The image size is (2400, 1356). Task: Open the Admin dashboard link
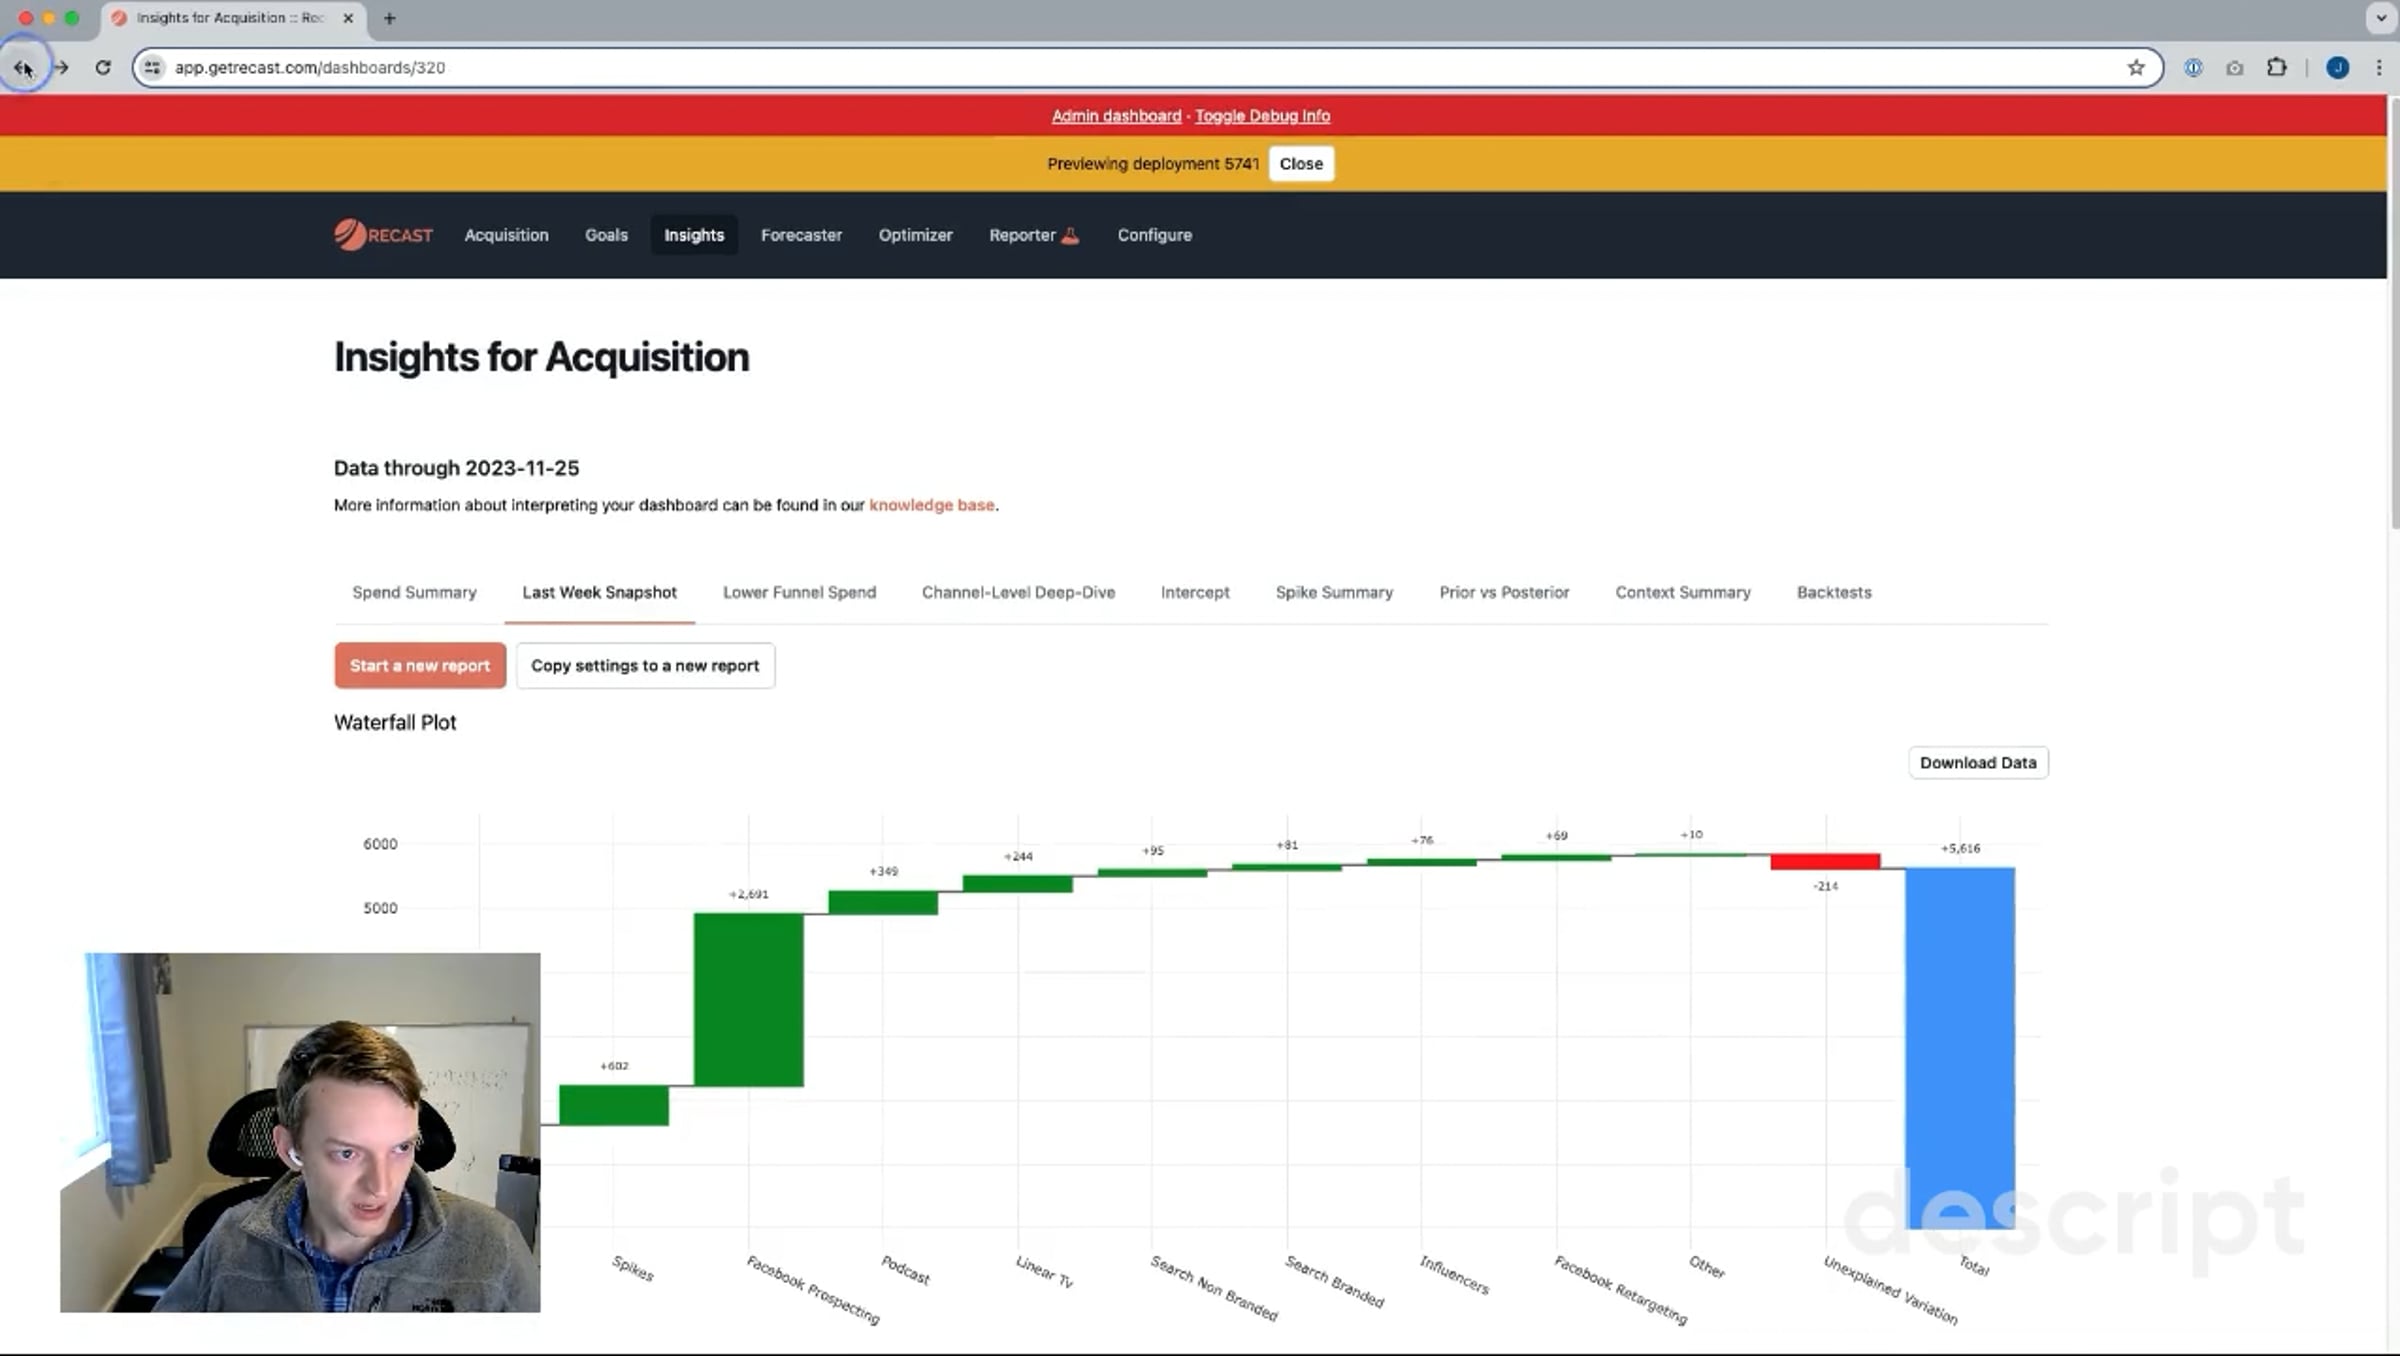tap(1116, 116)
